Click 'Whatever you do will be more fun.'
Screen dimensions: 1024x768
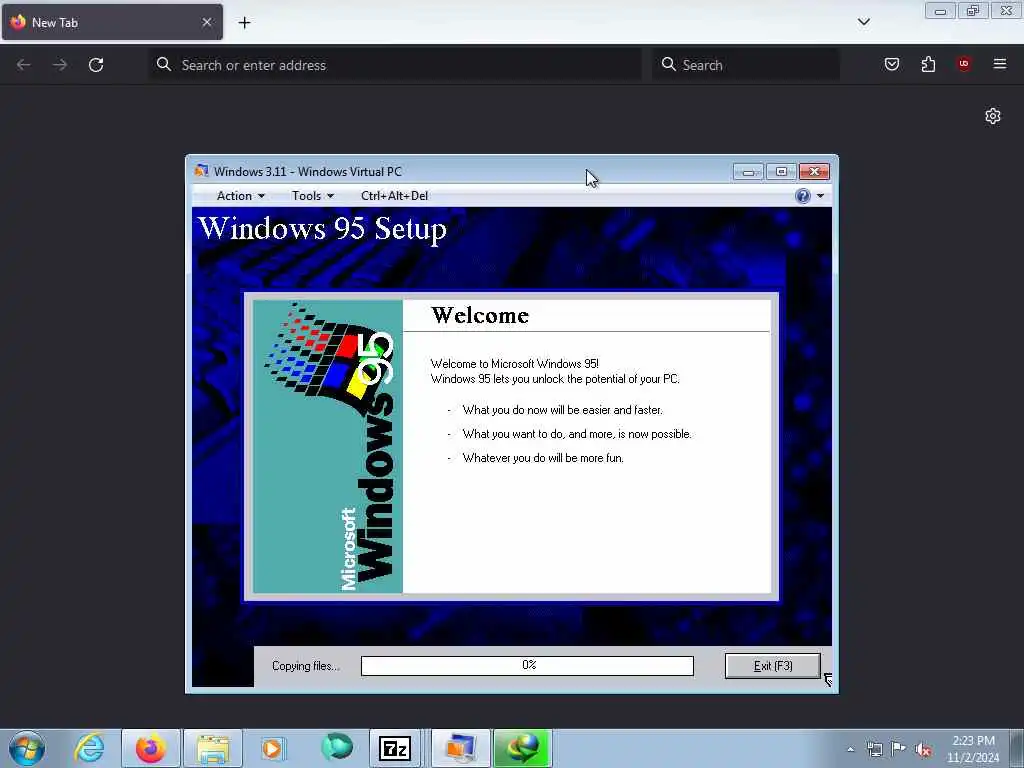543,458
